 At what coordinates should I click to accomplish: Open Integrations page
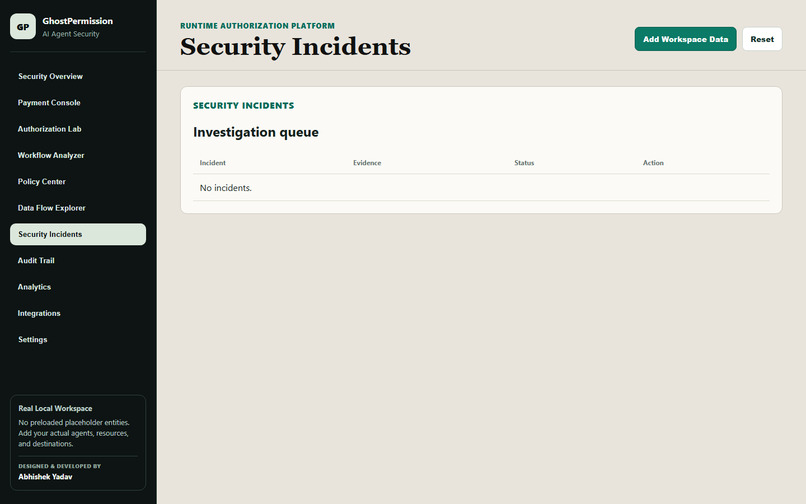[78, 313]
